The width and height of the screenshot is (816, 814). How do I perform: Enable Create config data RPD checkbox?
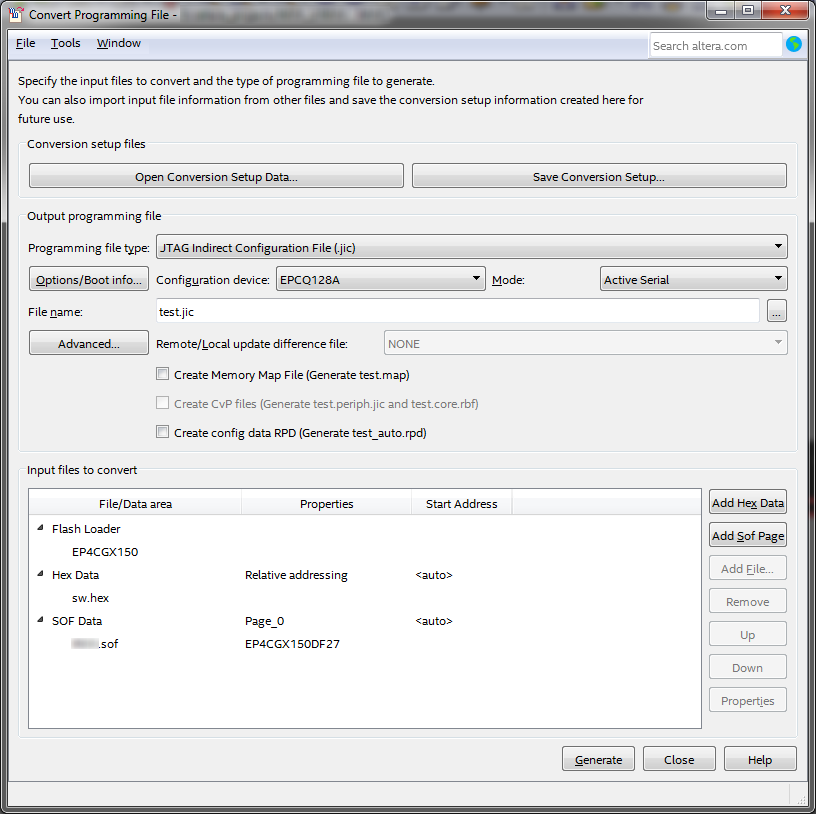tap(162, 433)
